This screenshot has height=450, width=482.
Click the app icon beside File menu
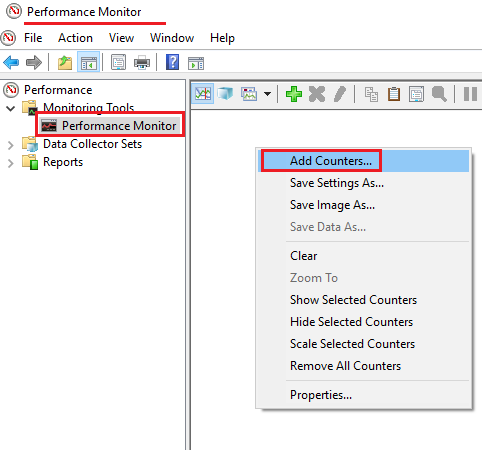click(x=8, y=38)
